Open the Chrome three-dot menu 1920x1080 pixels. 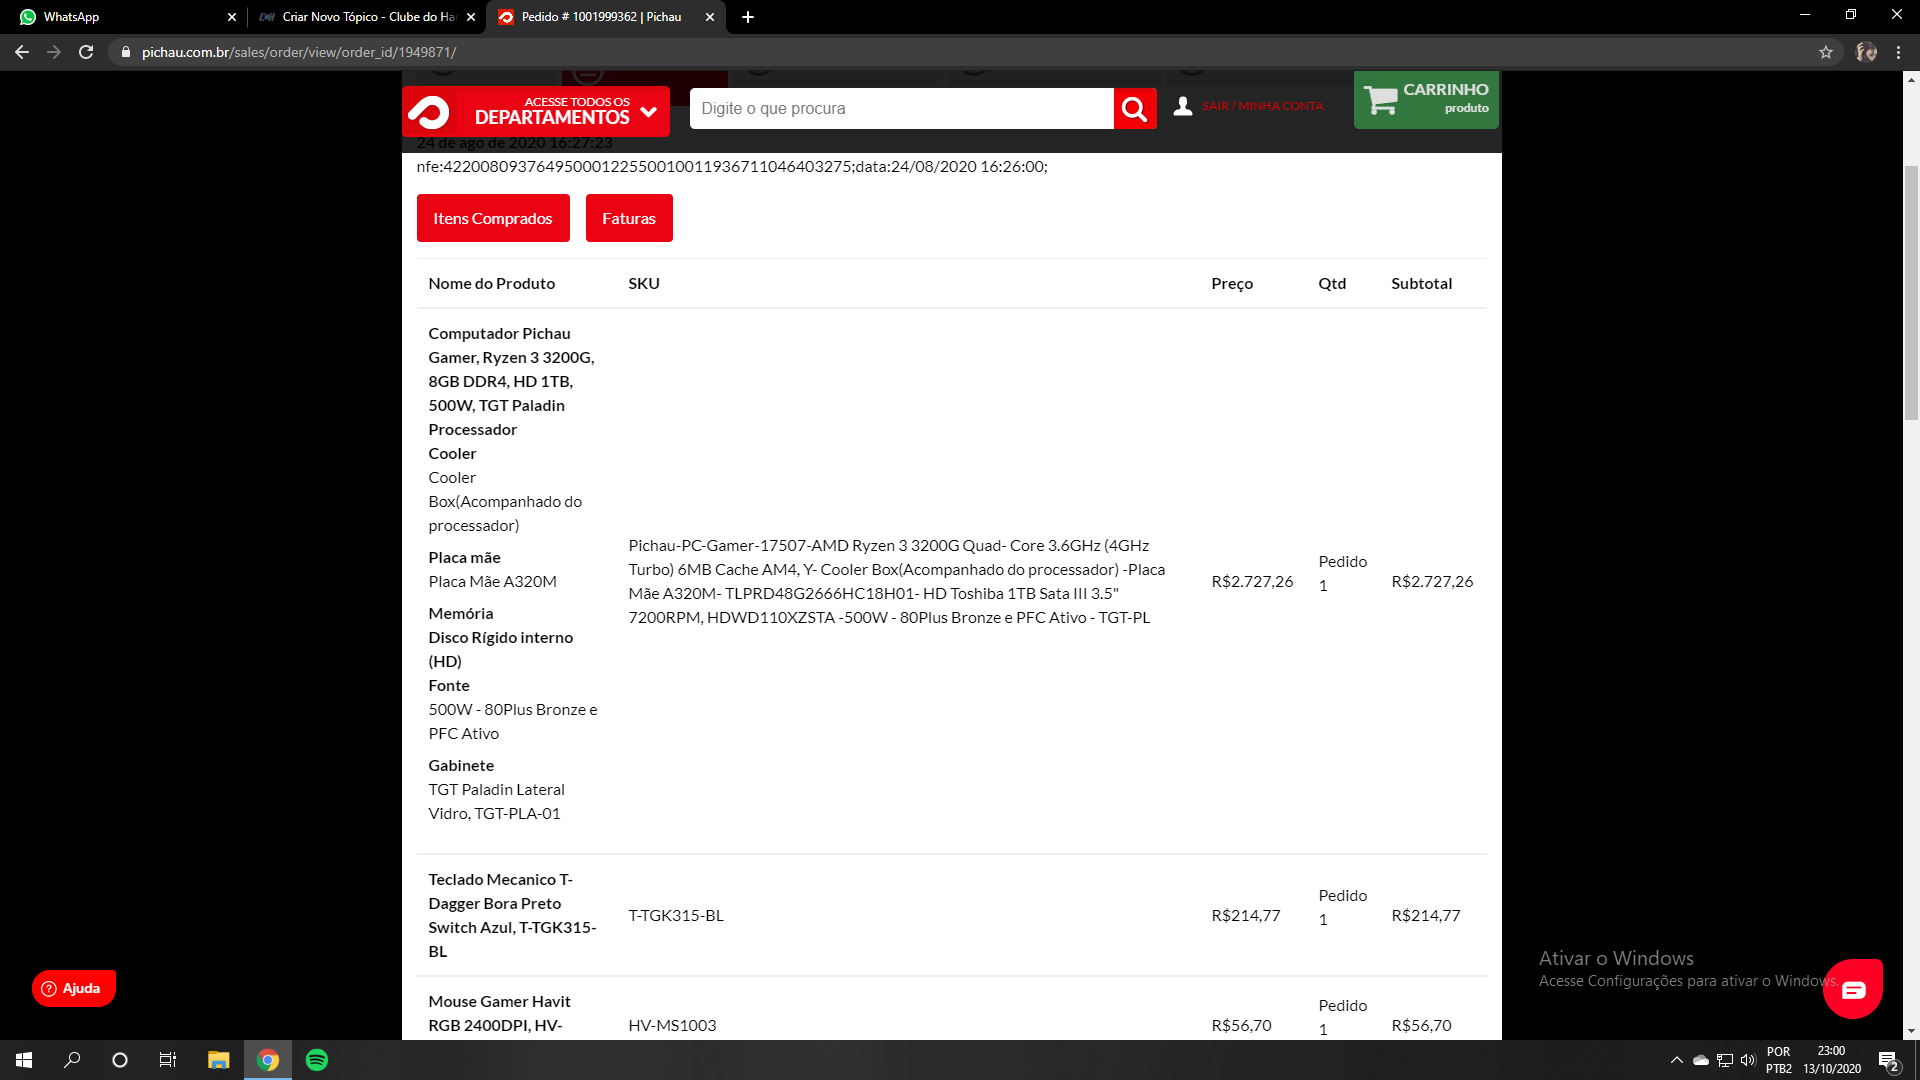[x=1898, y=52]
